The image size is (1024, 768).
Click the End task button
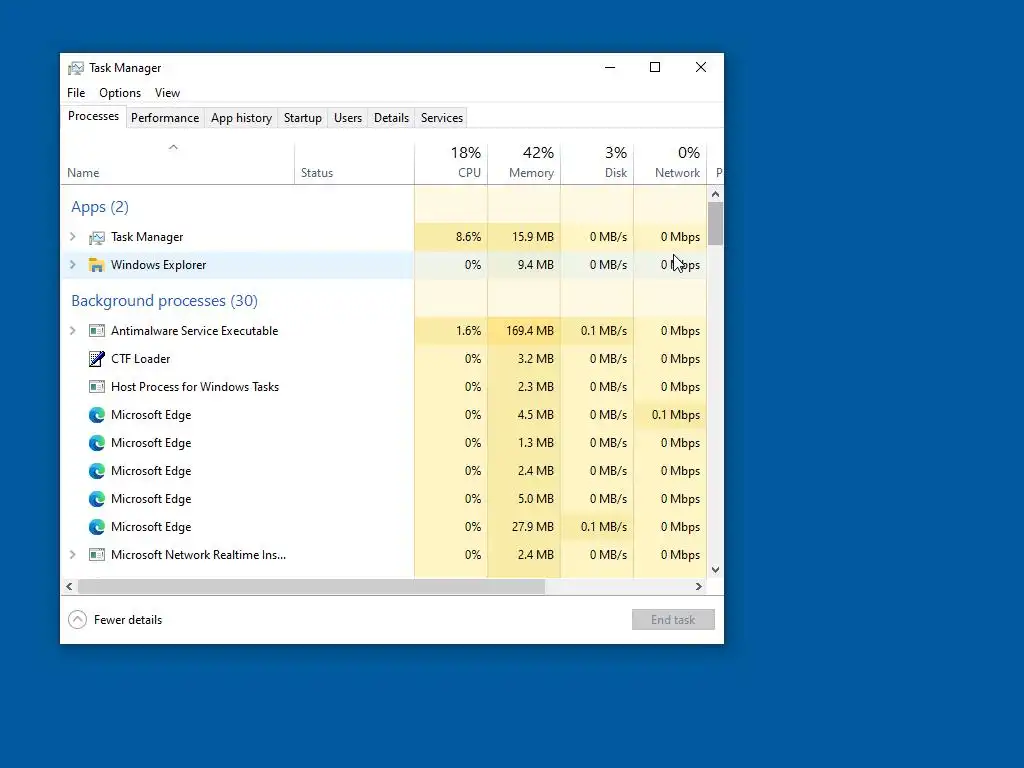[x=673, y=620]
